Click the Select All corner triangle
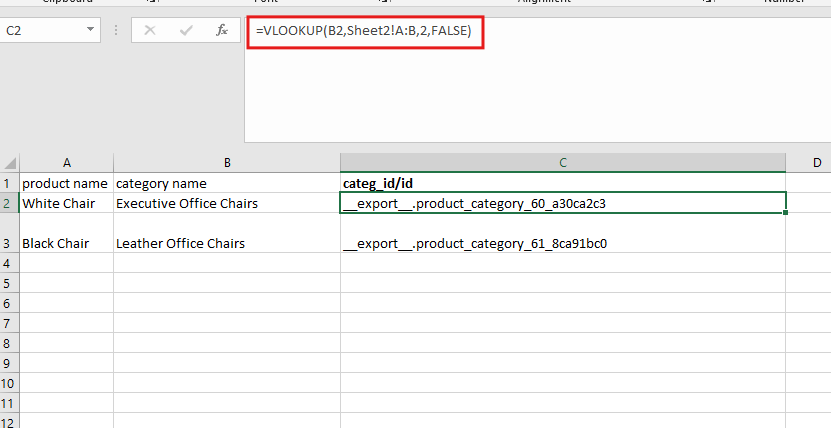Image resolution: width=831 pixels, height=428 pixels. [x=9, y=162]
